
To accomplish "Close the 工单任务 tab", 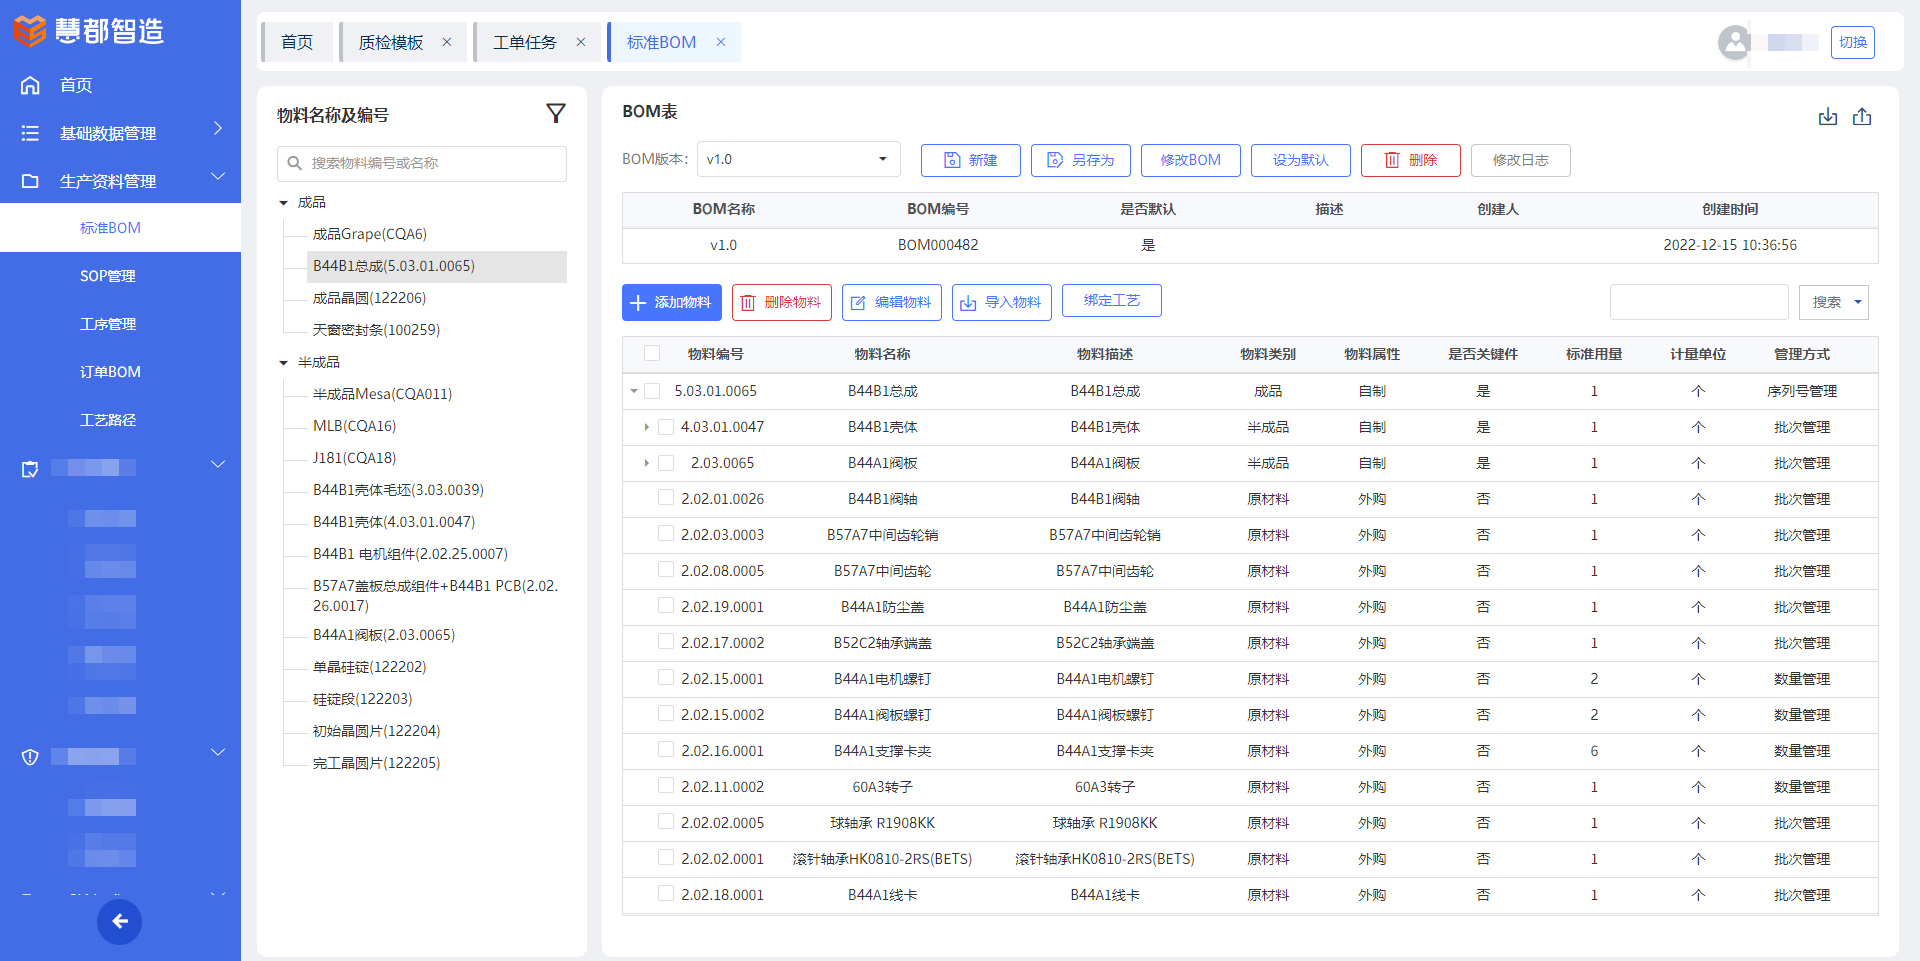I will (581, 42).
